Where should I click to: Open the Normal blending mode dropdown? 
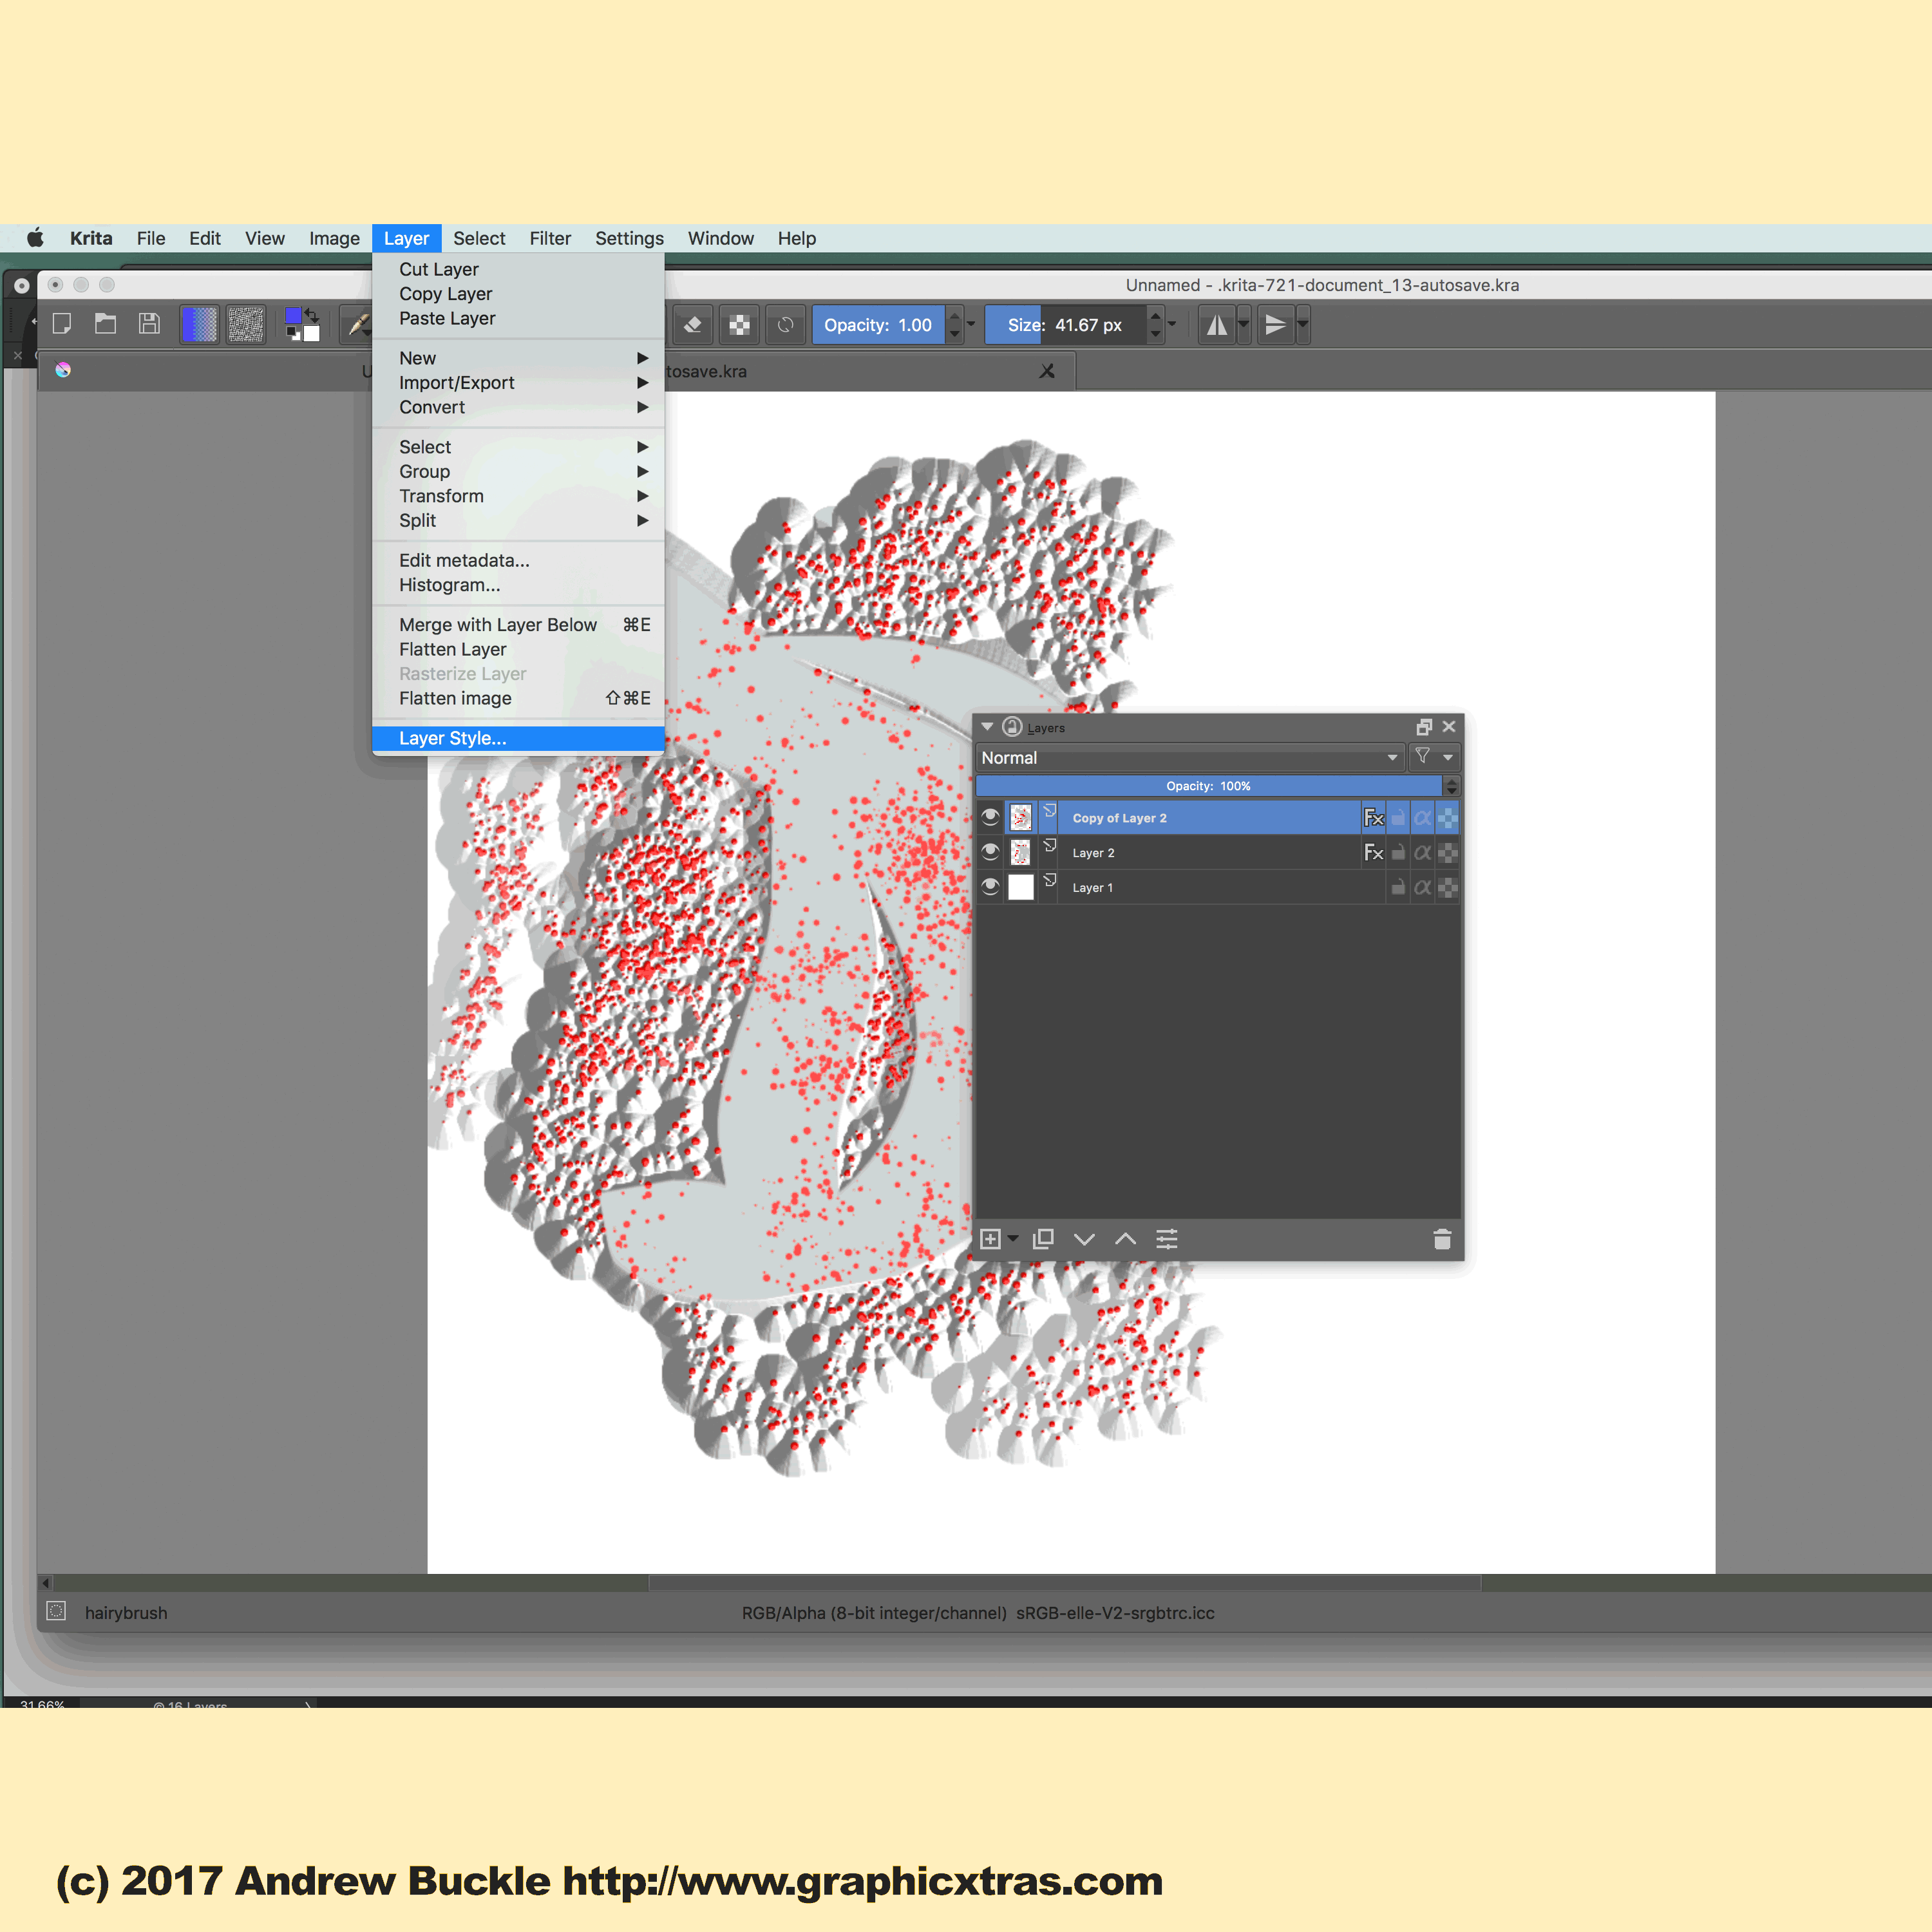pos(1190,757)
